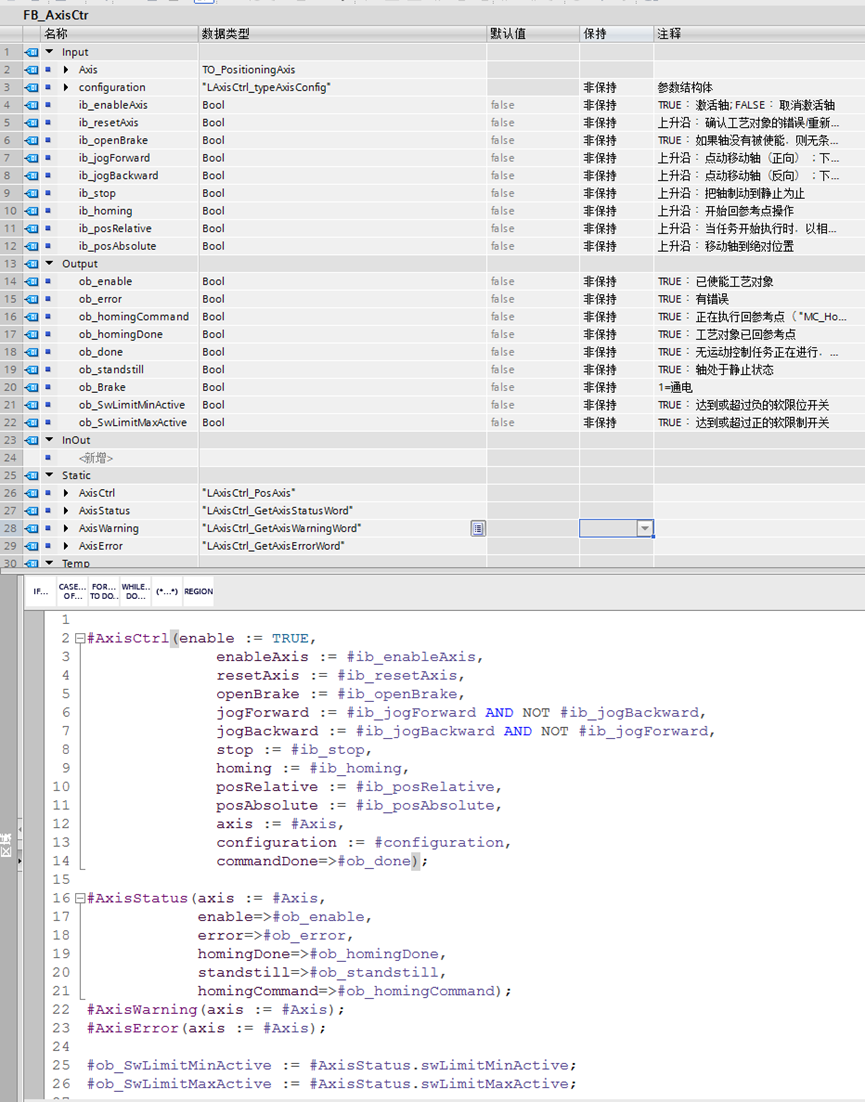Image resolution: width=865 pixels, height=1102 pixels.
Task: Insert FOR TO DO loop template
Action: pyautogui.click(x=103, y=591)
